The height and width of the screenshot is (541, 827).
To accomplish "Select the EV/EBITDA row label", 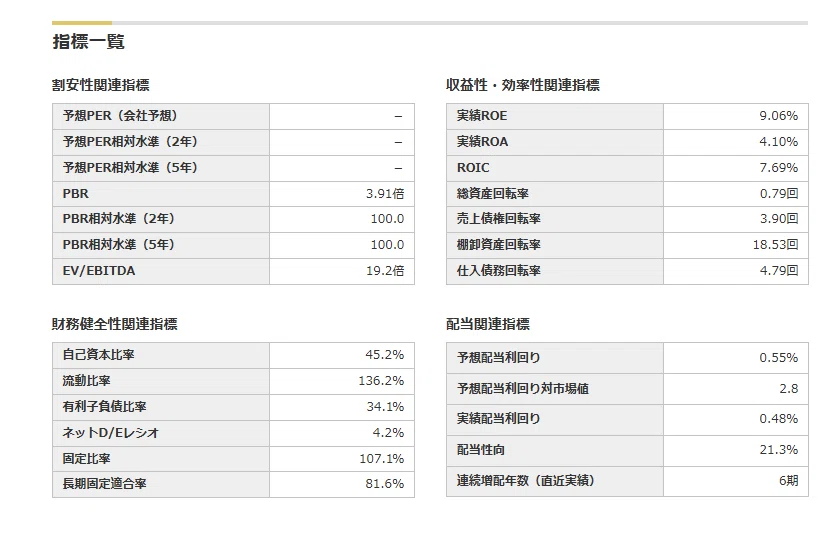I will tap(99, 271).
